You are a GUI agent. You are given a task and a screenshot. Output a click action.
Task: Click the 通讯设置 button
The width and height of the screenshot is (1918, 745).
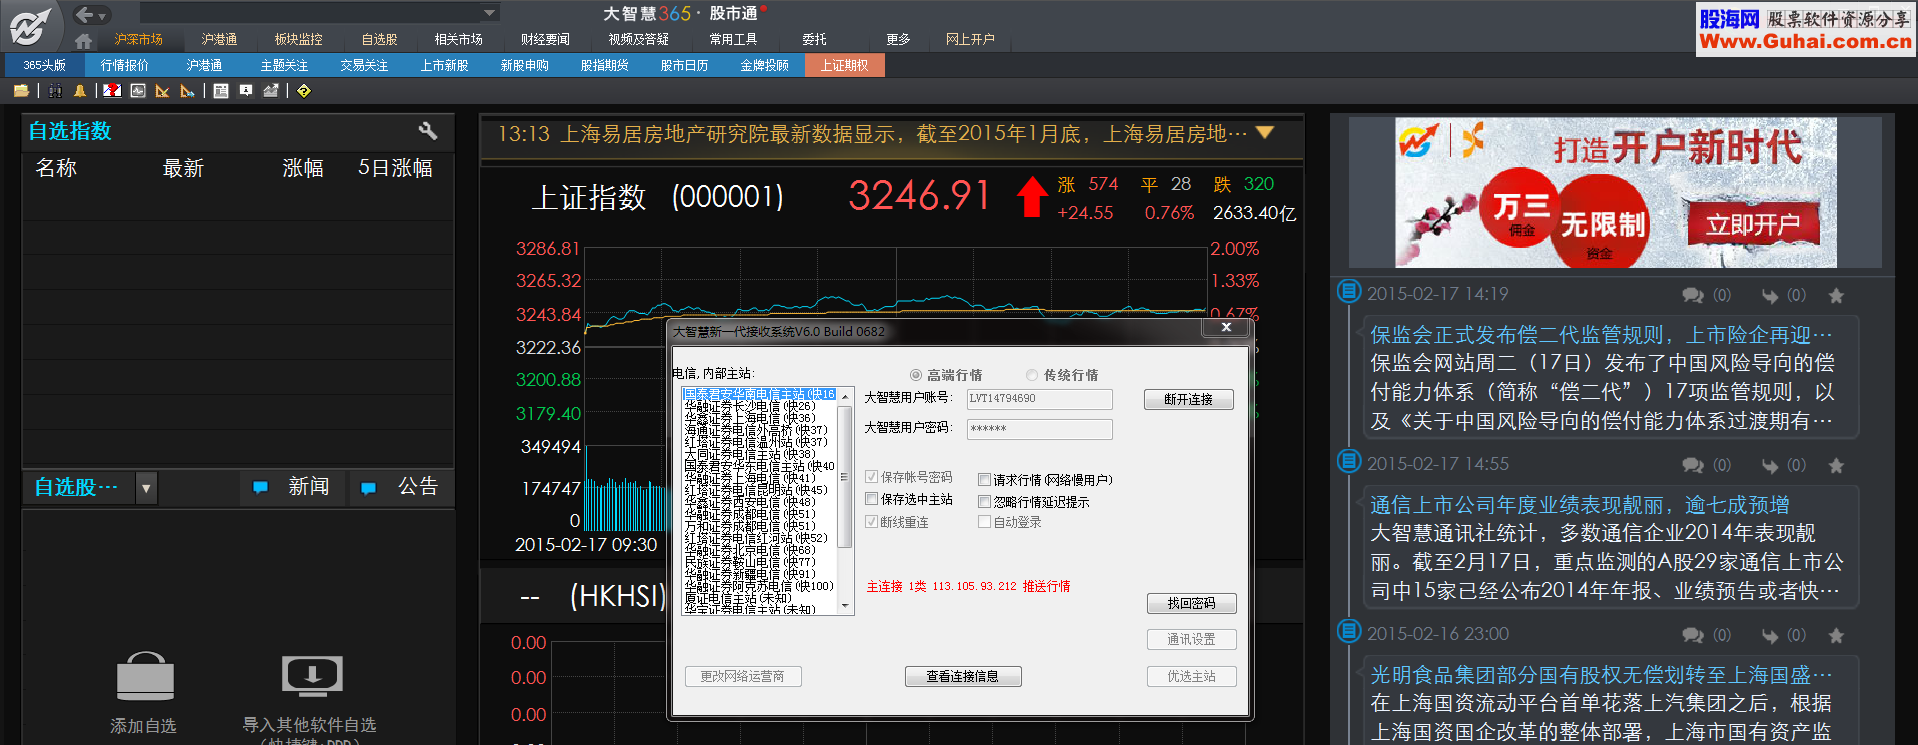[x=1191, y=639]
